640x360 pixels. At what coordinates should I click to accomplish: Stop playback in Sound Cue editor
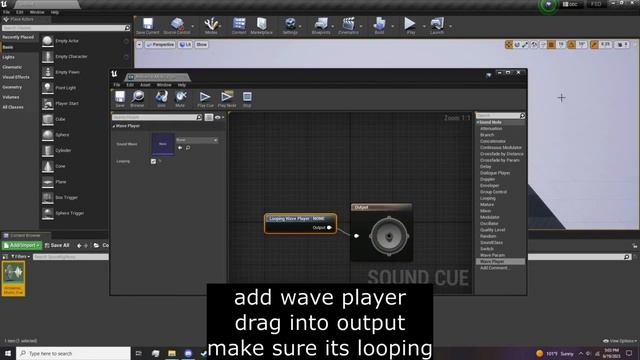click(x=247, y=99)
